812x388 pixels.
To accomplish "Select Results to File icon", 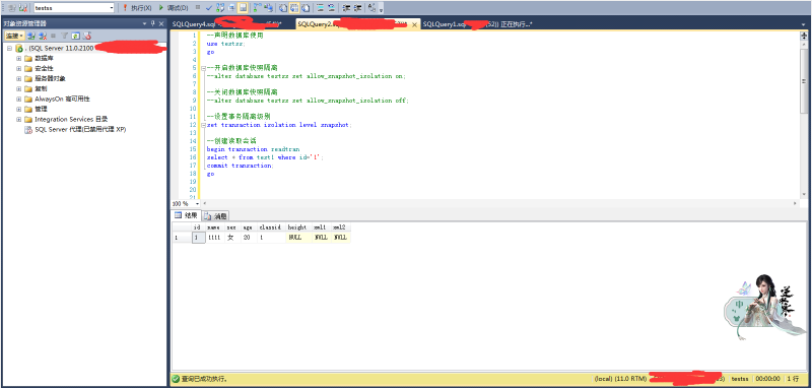I will (x=306, y=8).
